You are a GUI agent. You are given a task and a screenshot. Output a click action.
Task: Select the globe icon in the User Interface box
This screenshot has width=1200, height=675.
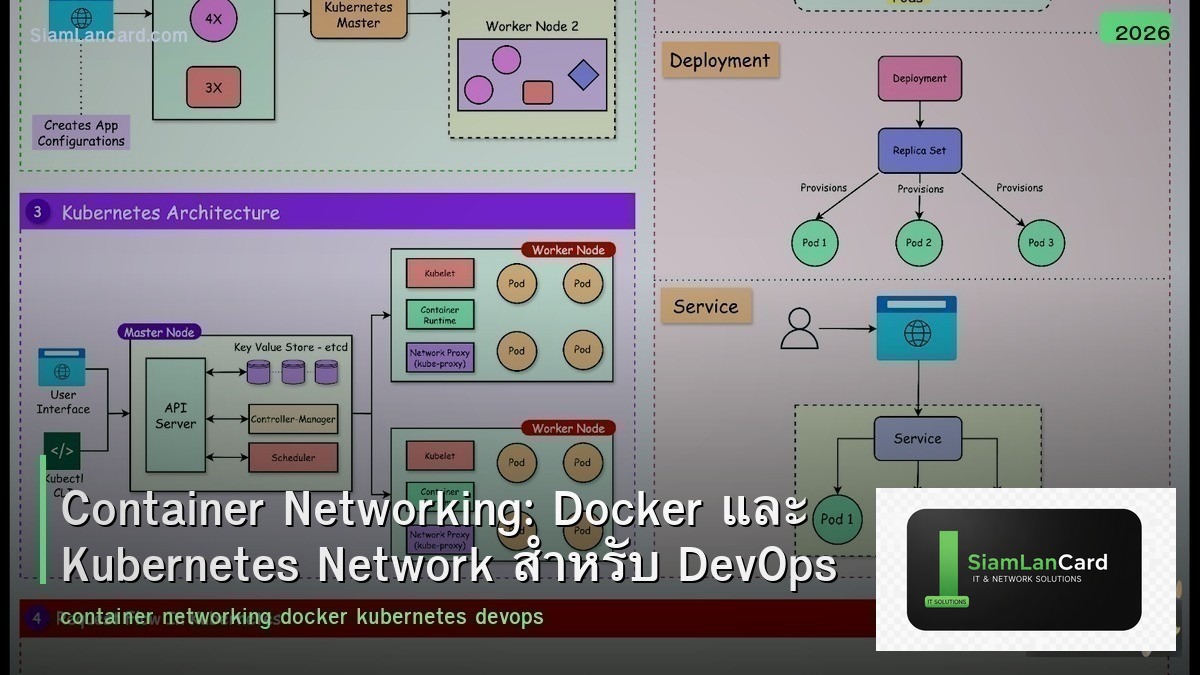point(61,370)
